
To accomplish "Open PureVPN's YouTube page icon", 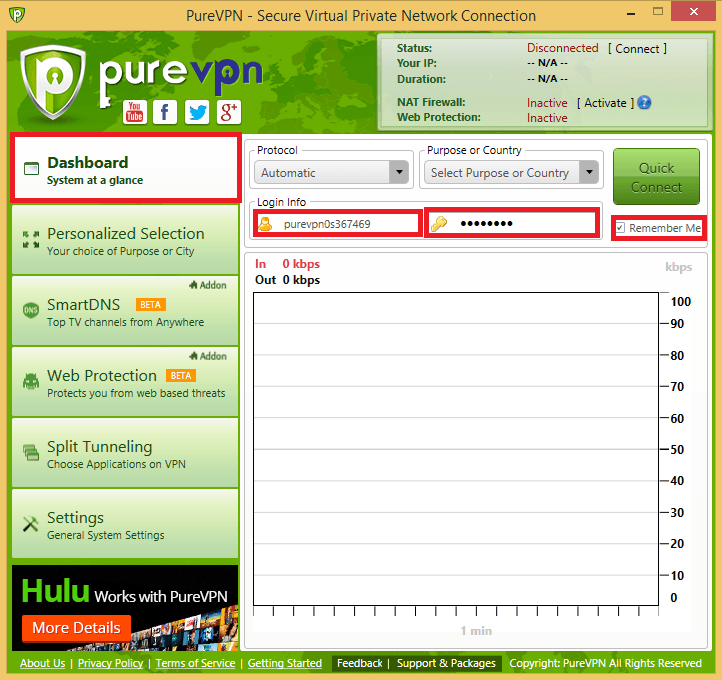I will 134,112.
